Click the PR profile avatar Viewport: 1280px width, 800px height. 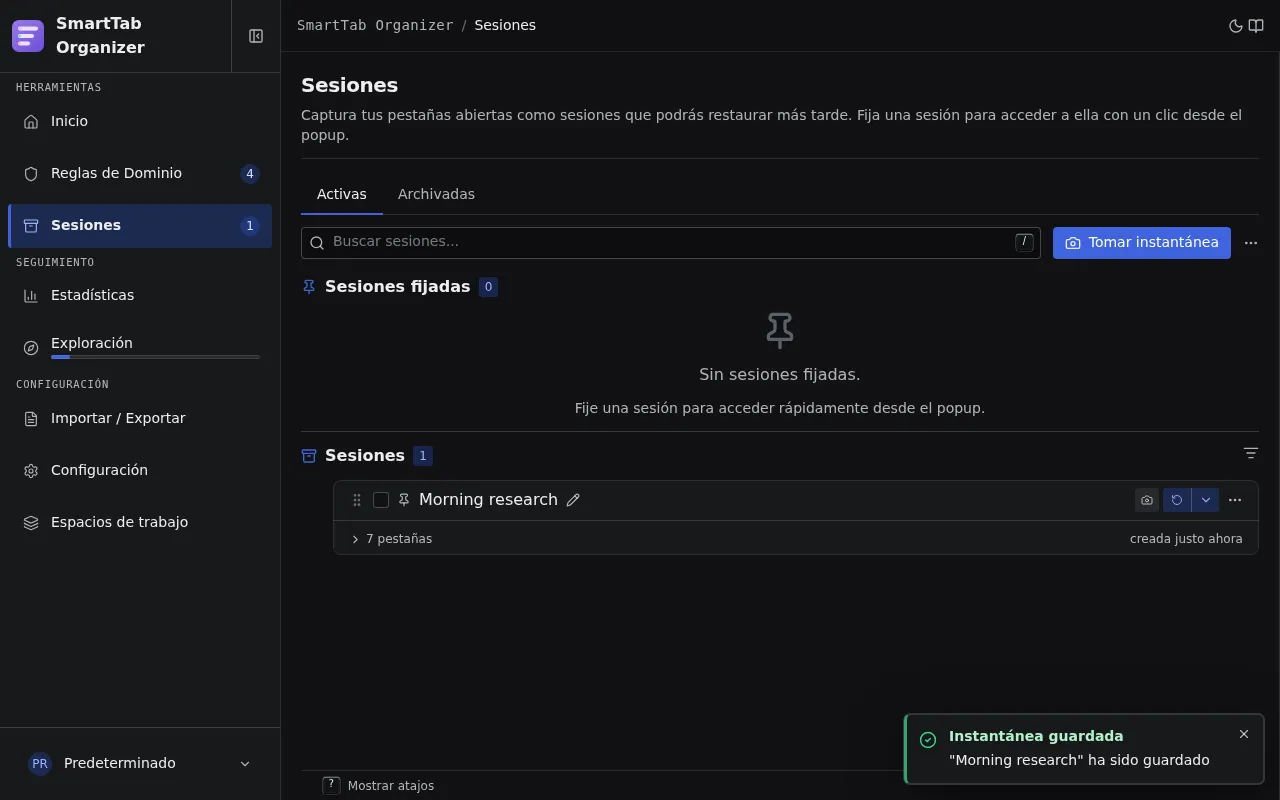click(x=40, y=763)
